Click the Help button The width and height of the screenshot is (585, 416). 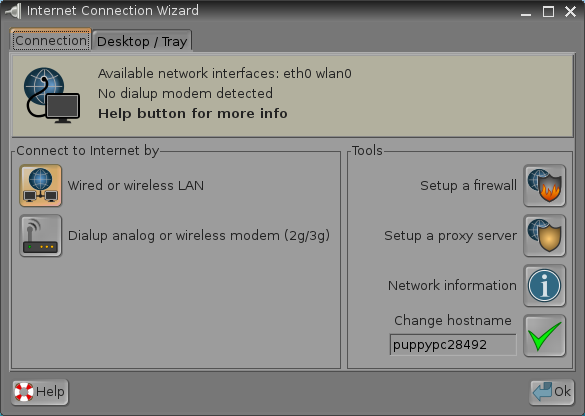point(40,392)
